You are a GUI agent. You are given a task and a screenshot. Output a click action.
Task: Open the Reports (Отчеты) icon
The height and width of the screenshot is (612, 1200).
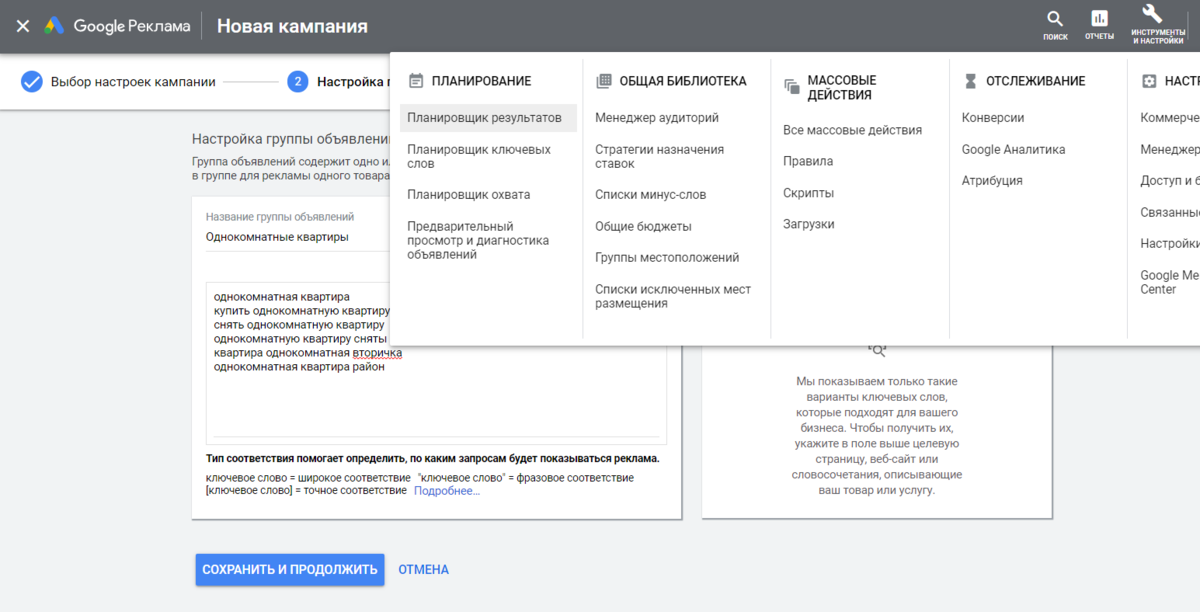1099,19
